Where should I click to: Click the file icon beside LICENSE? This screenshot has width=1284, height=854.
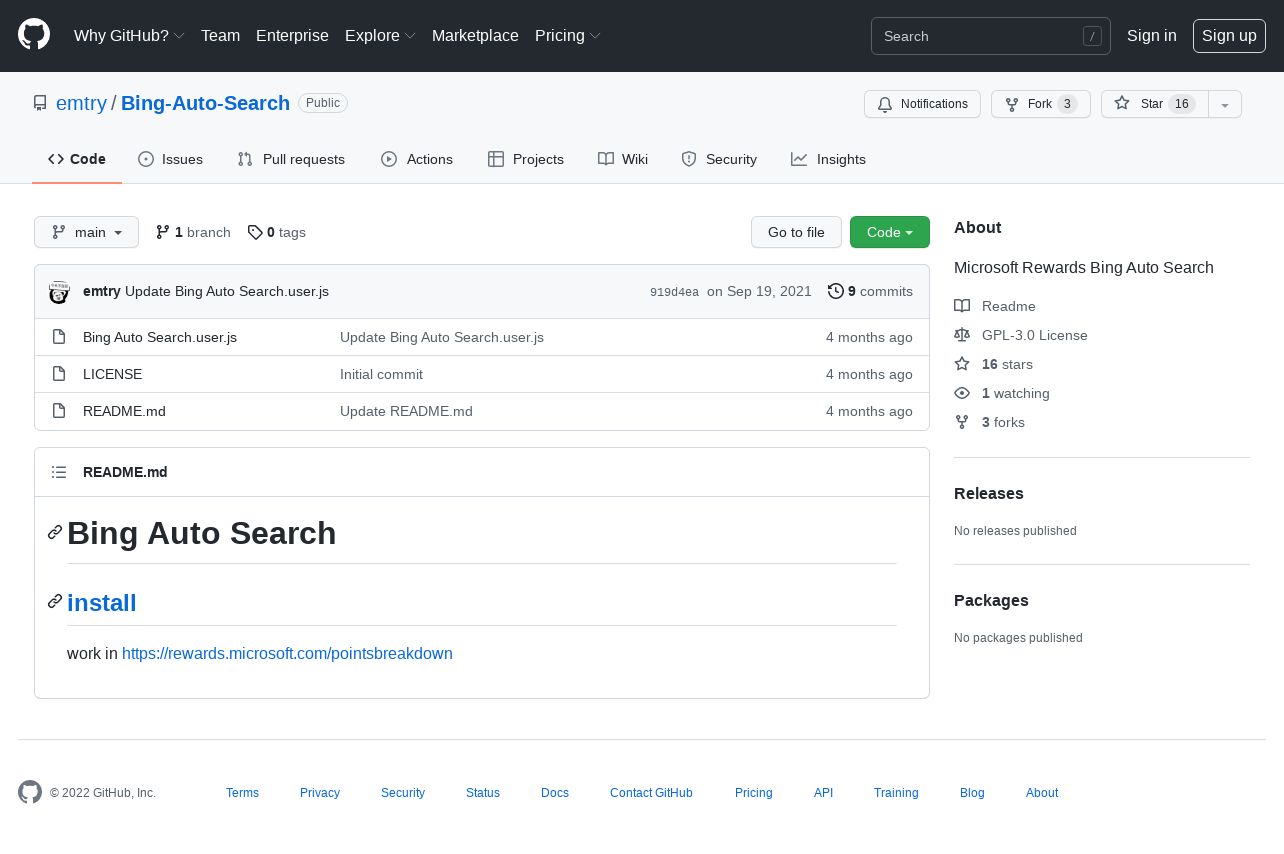59,374
